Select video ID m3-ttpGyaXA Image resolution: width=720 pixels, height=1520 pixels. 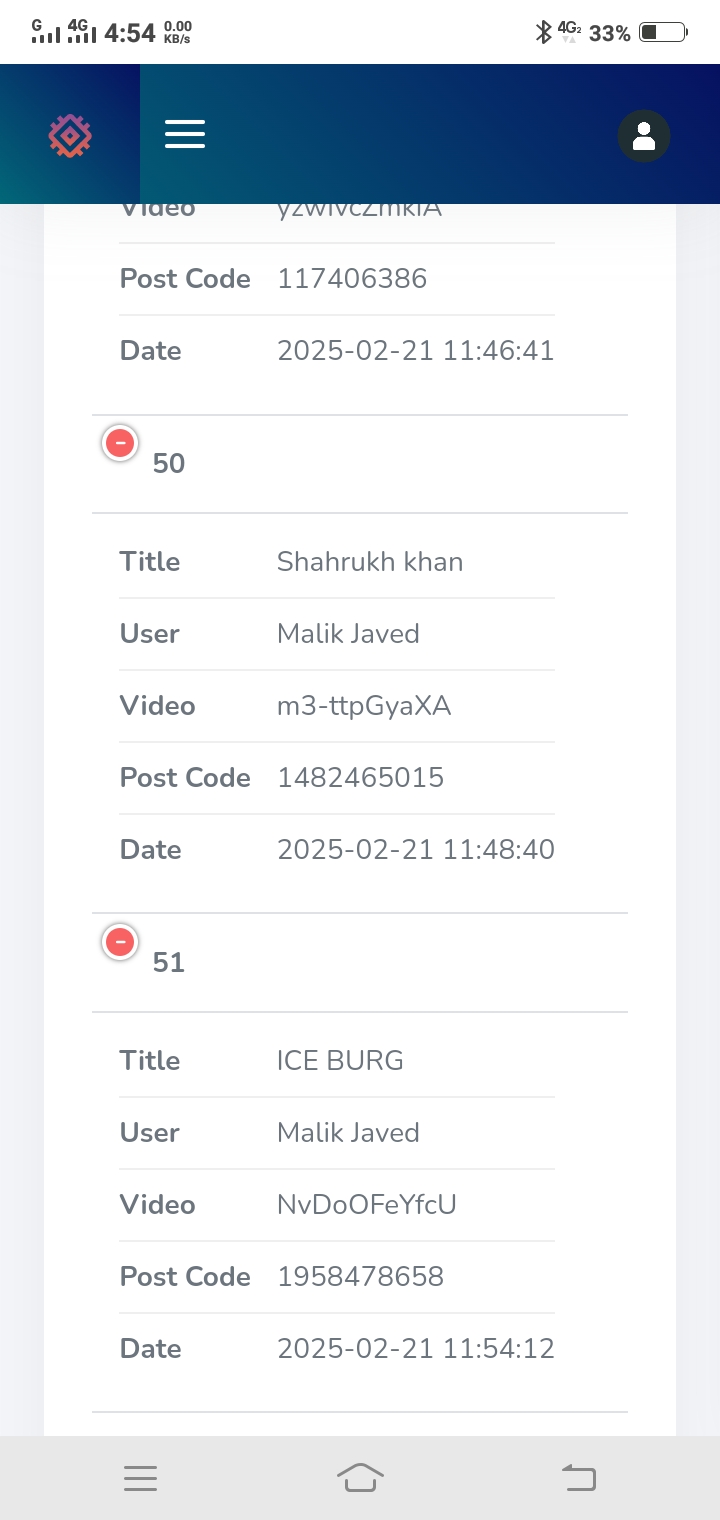(x=364, y=706)
